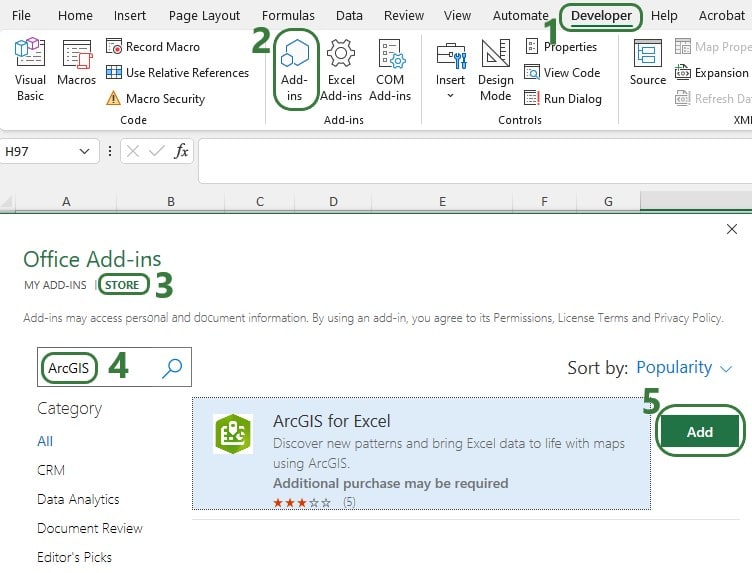Click the formula bar cancel X icon
Image resolution: width=752 pixels, height=573 pixels.
click(x=133, y=152)
